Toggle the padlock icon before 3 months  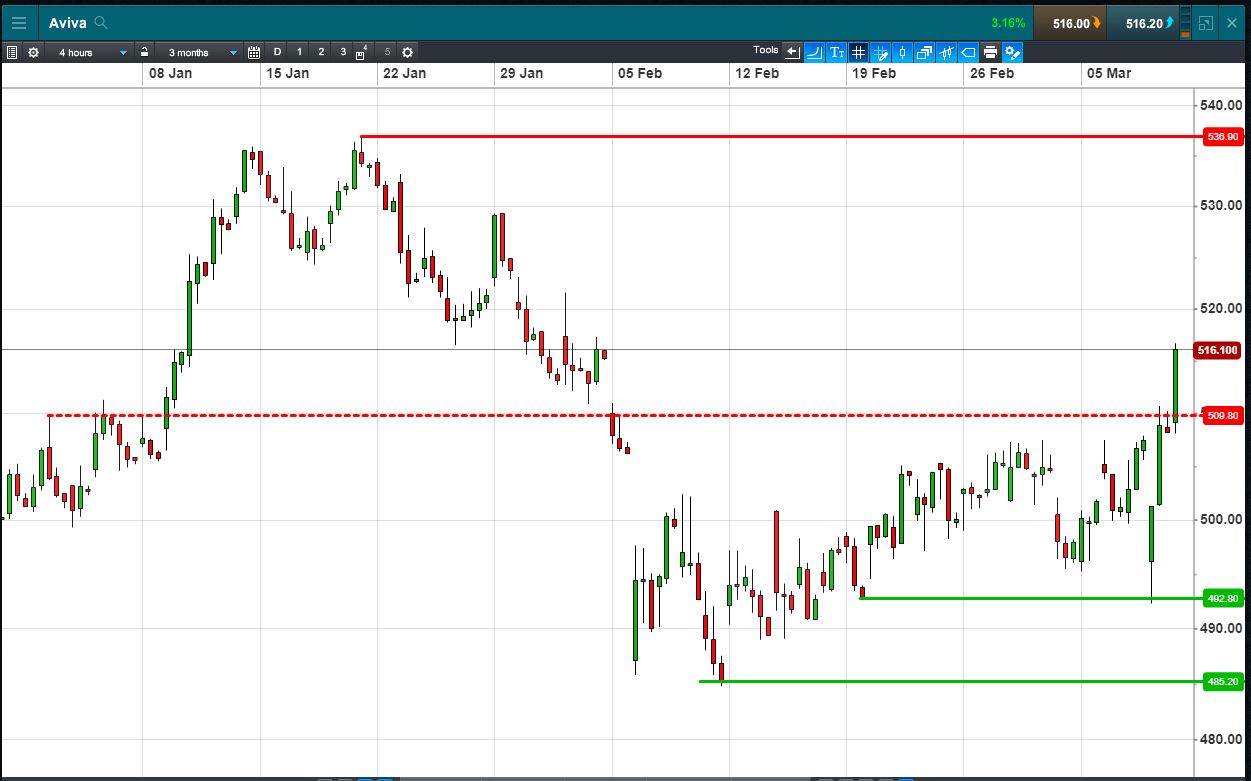click(x=144, y=52)
